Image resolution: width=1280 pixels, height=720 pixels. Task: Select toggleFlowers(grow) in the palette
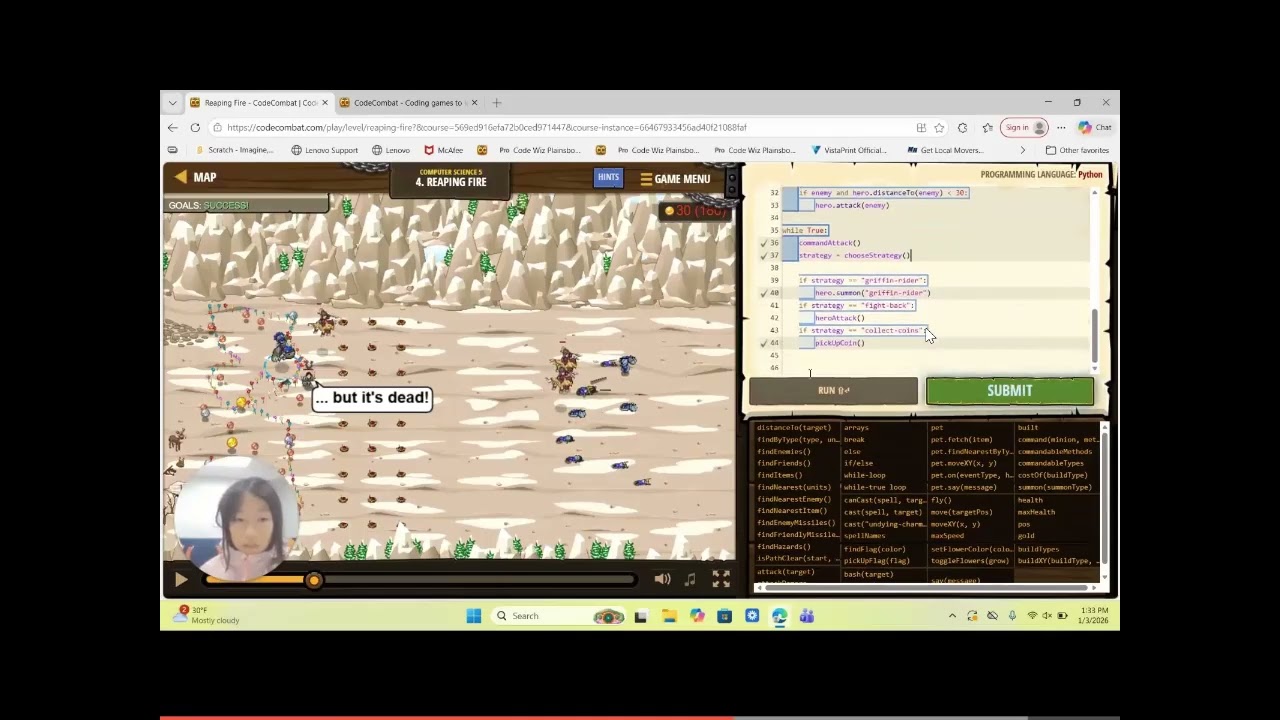tap(970, 561)
